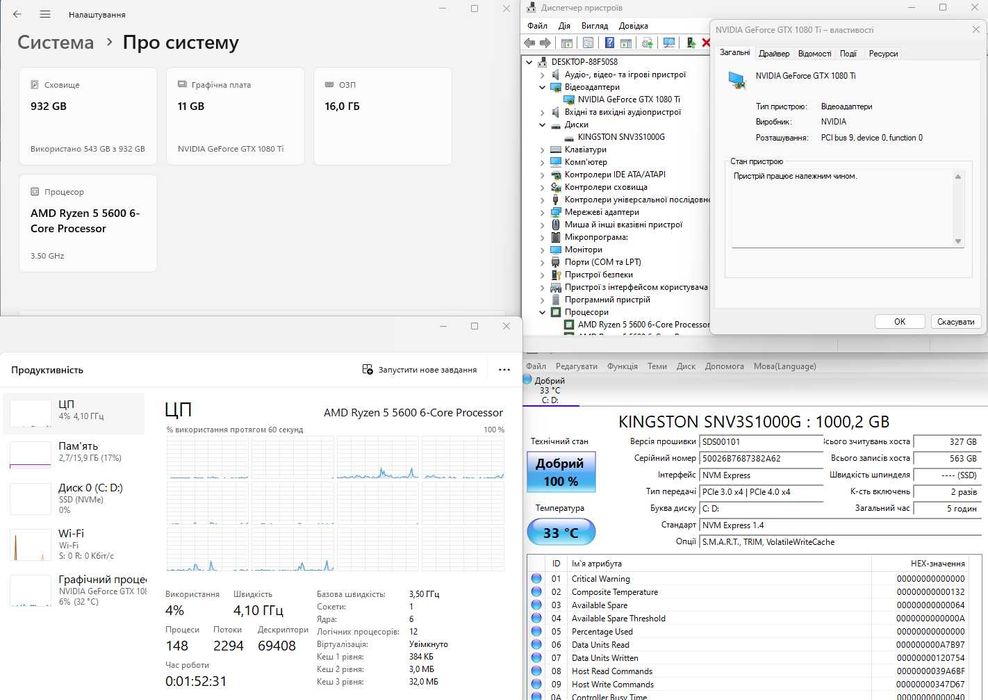Select Wi-Fi in Task Manager sidebar
This screenshot has height=700, width=988.
[x=74, y=544]
